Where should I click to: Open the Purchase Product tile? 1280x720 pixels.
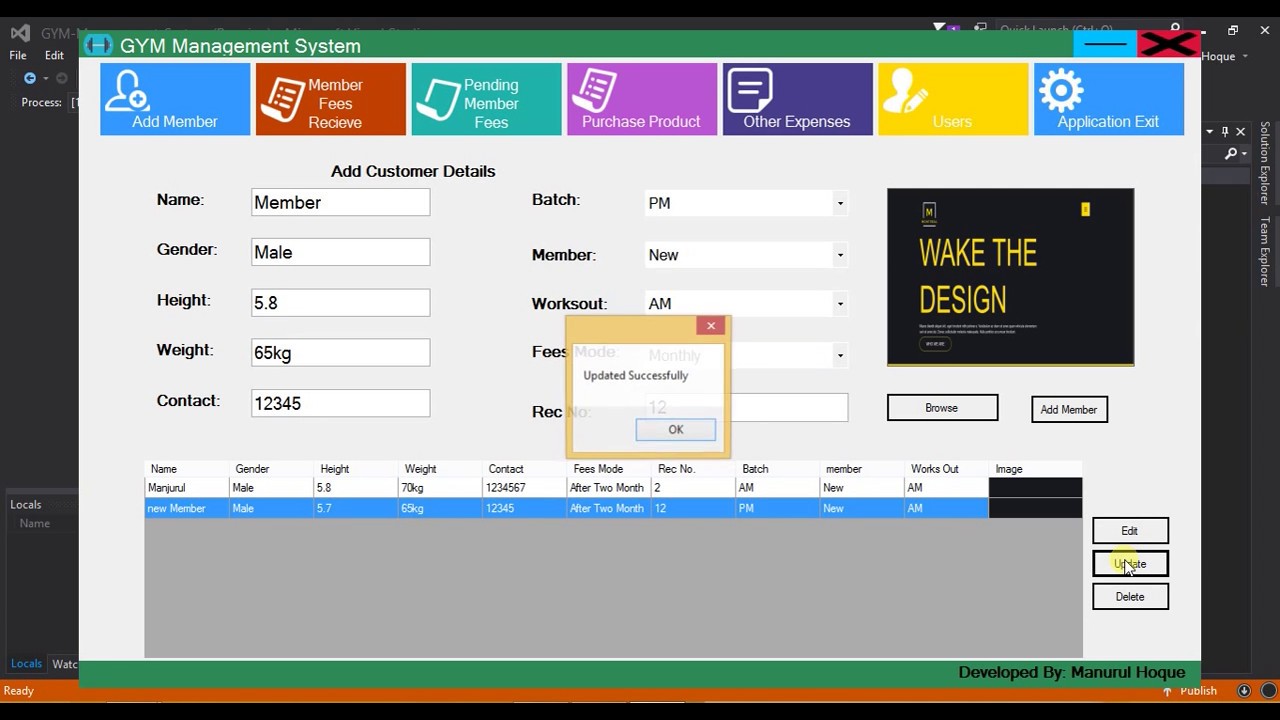click(x=642, y=99)
